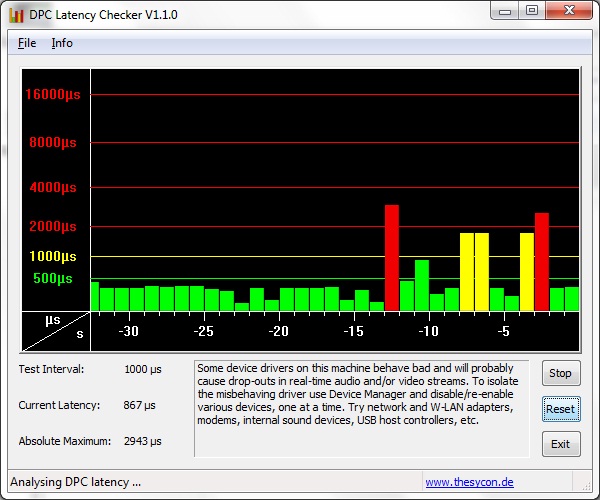Click the -25 time axis label
Screen dimensions: 600x500
point(204,331)
